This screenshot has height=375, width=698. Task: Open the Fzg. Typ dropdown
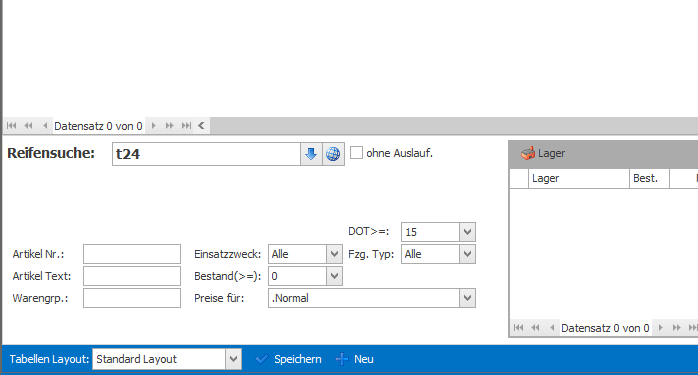(467, 254)
